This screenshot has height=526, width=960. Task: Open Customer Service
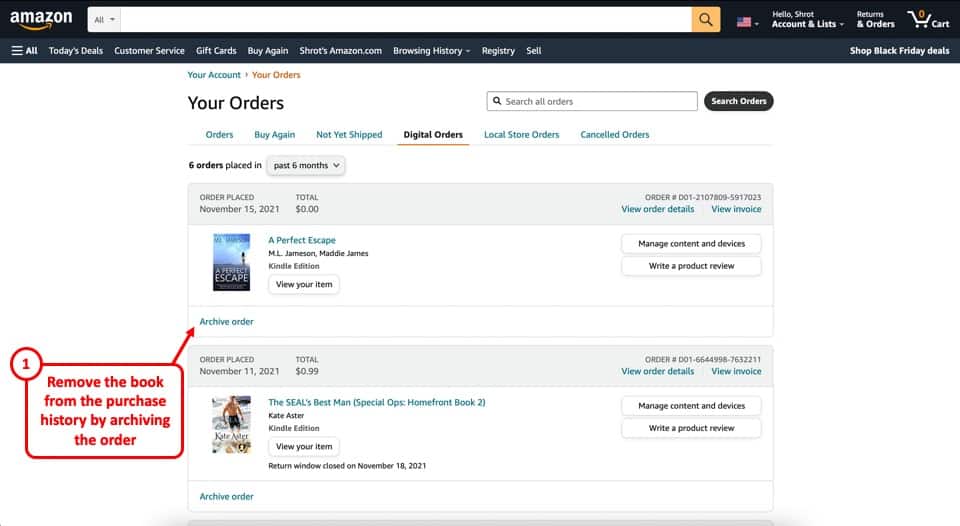click(x=149, y=51)
